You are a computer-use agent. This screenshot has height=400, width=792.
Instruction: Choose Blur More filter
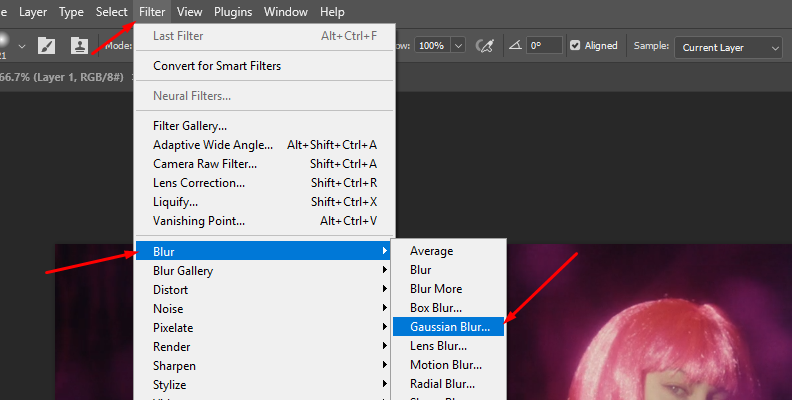pos(449,289)
